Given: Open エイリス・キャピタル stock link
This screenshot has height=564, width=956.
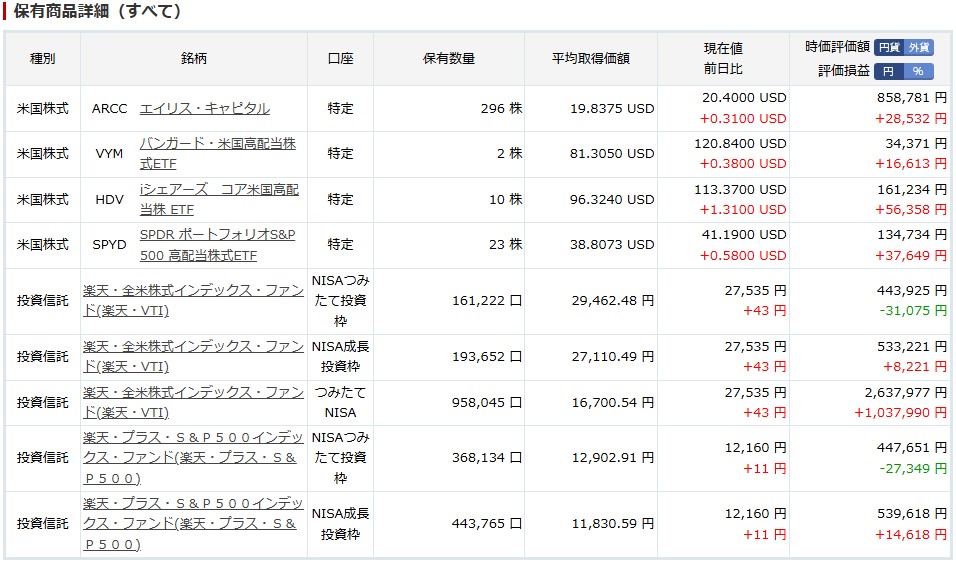Looking at the screenshot, I should click(x=204, y=109).
